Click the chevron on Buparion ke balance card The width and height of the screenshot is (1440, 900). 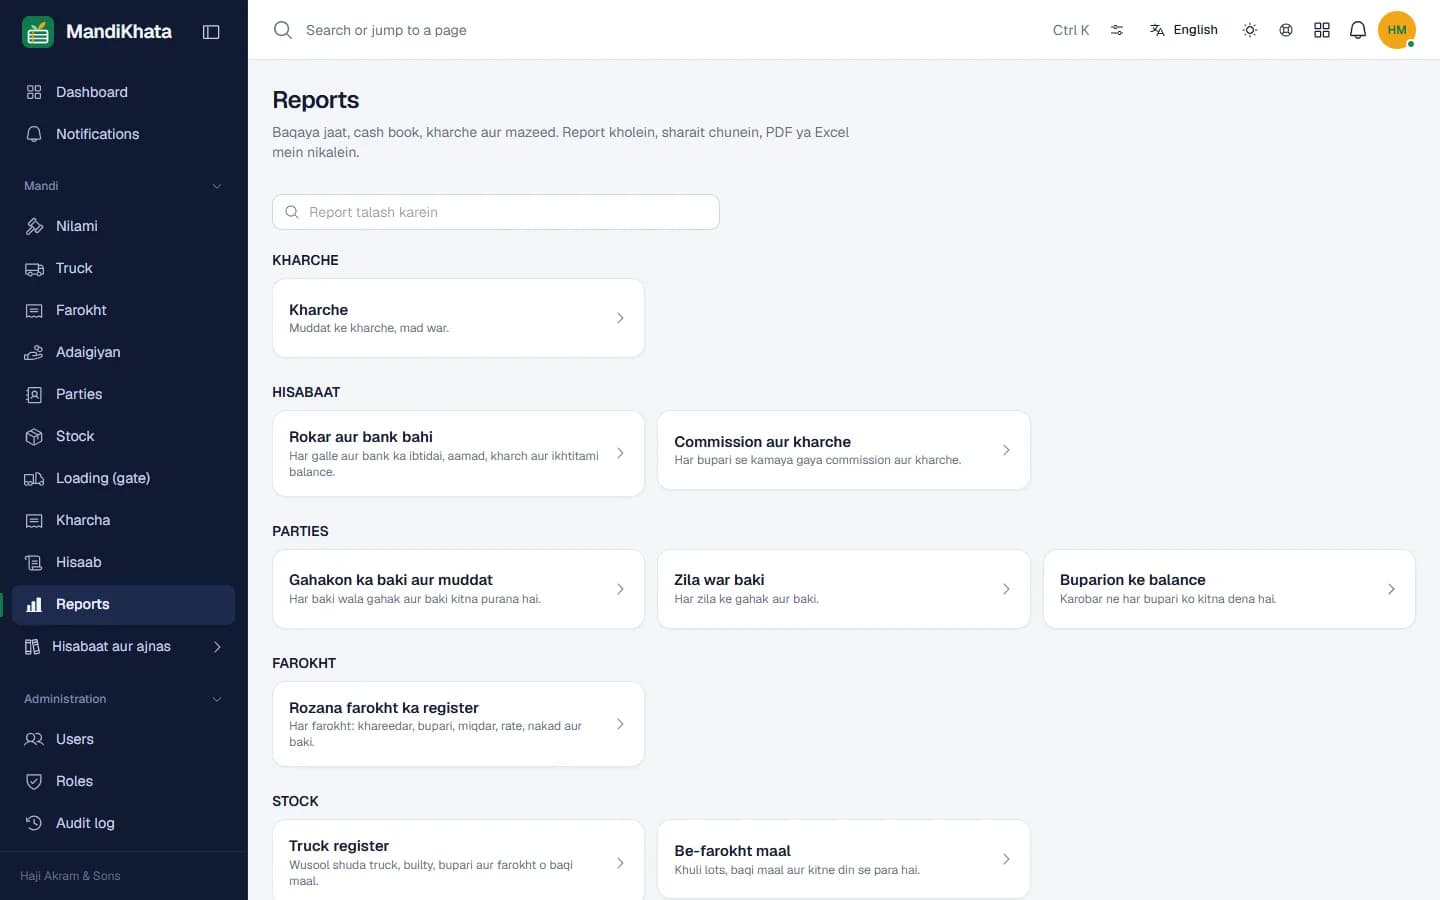pos(1391,589)
